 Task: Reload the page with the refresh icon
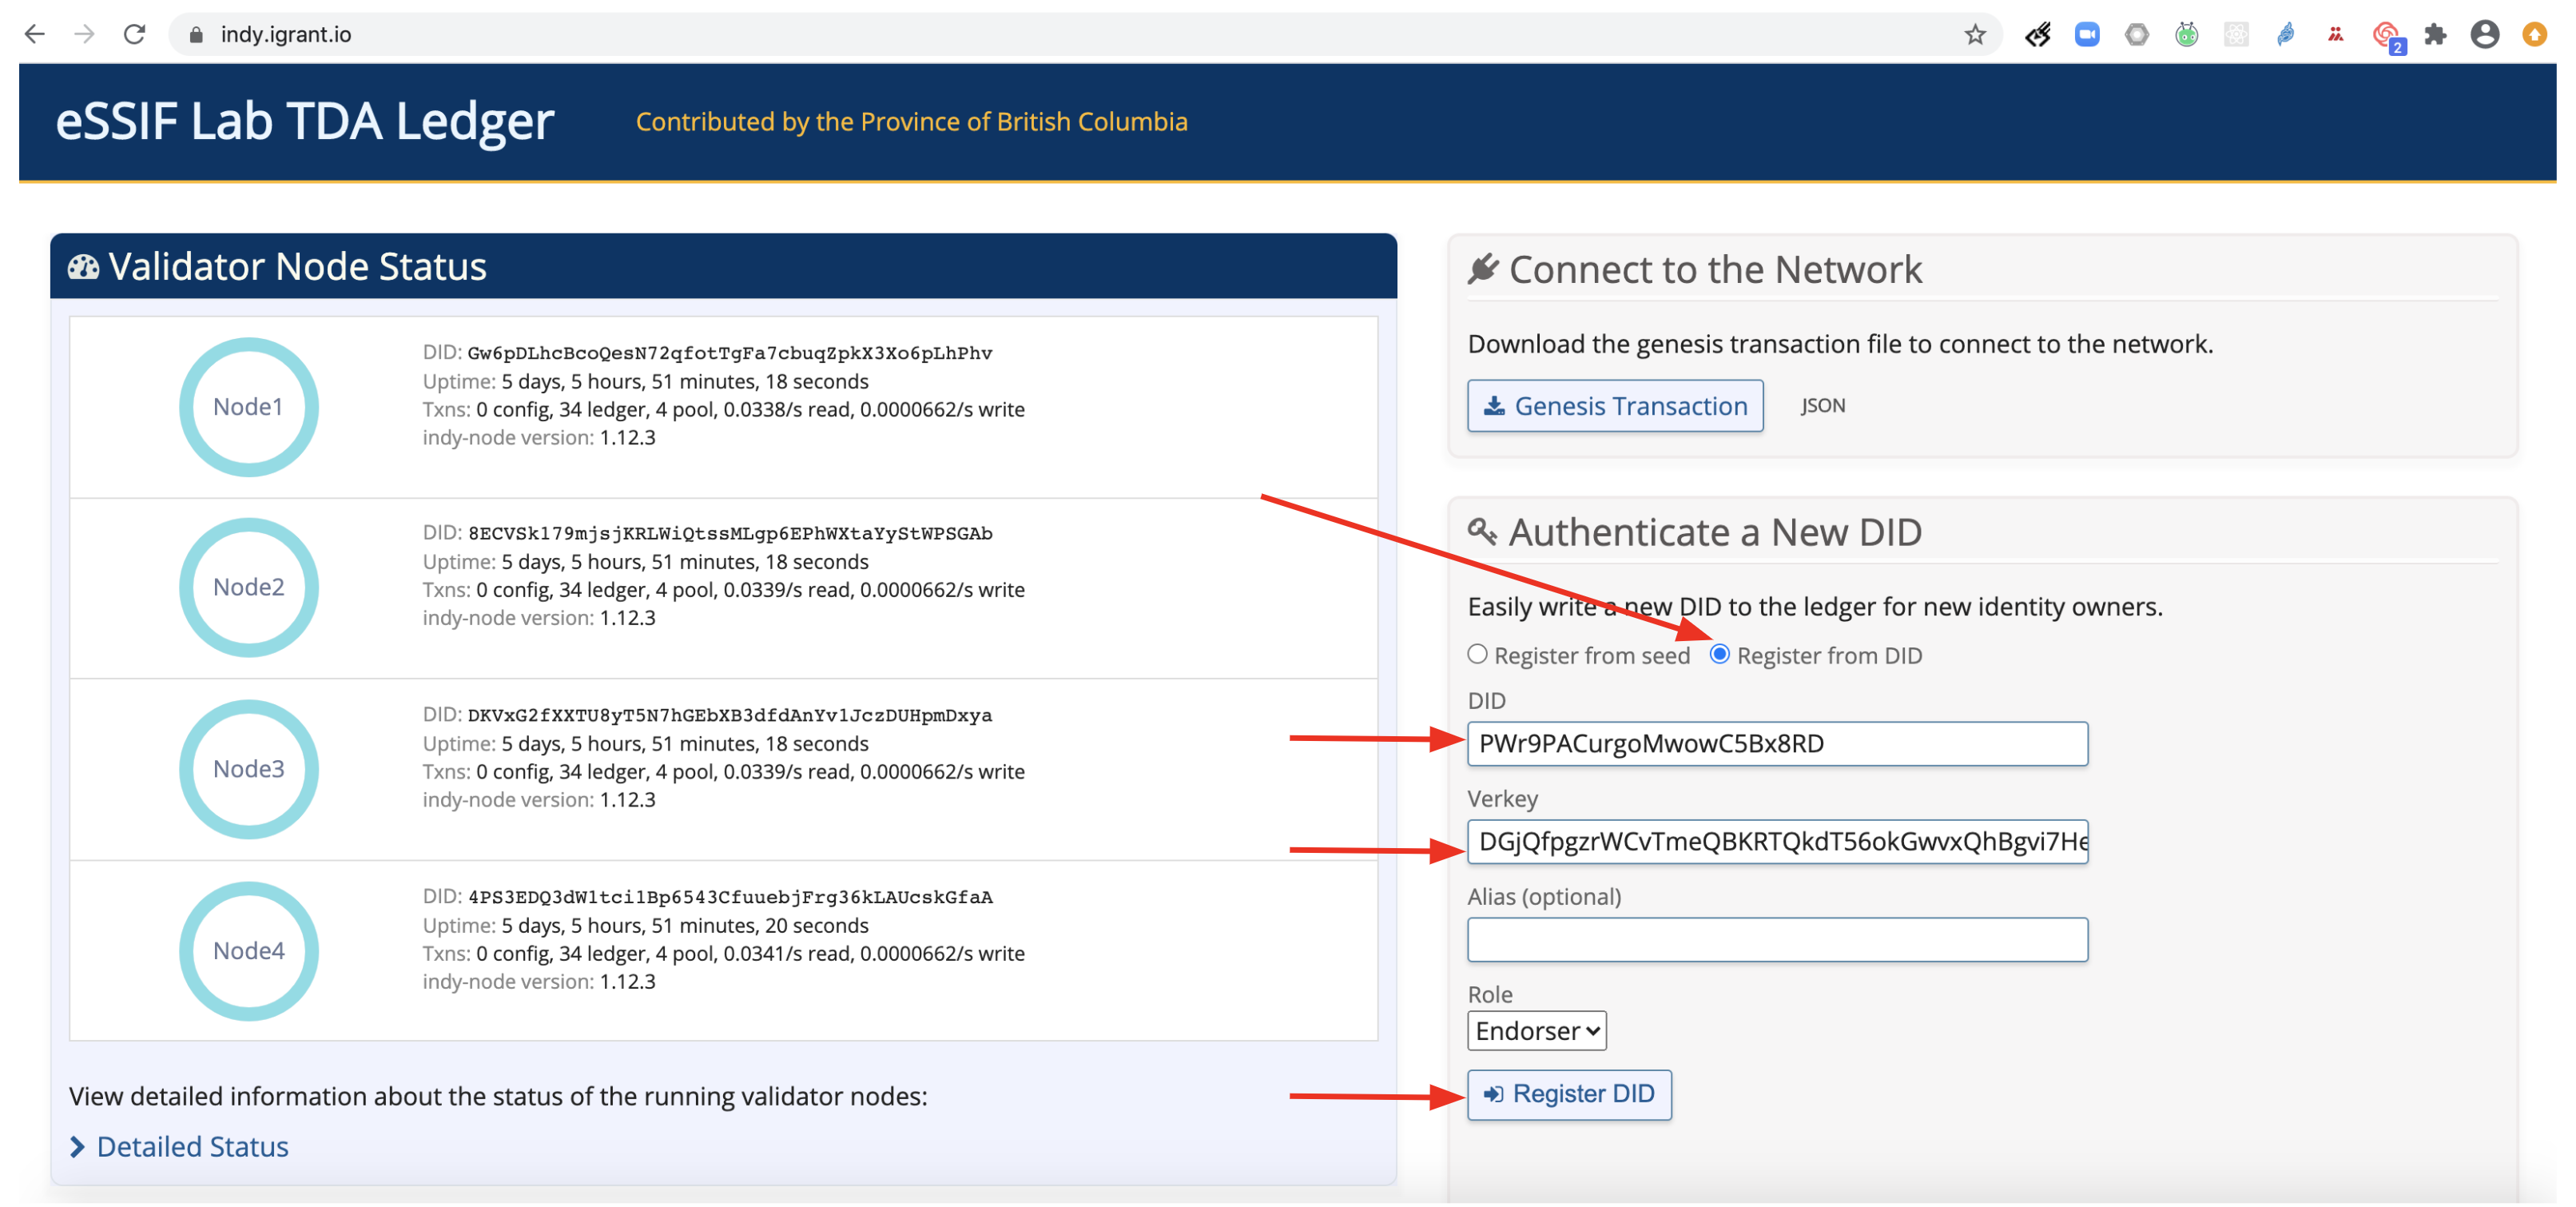click(x=135, y=34)
